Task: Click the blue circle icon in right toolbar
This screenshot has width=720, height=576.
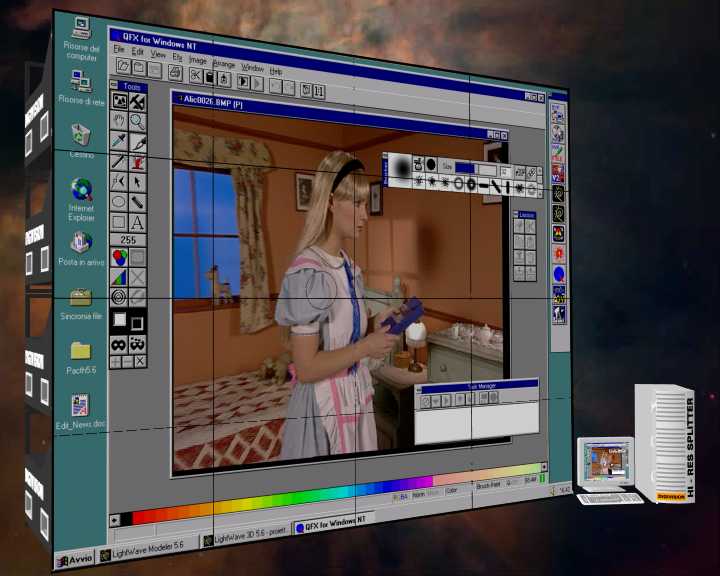Action: 559,274
